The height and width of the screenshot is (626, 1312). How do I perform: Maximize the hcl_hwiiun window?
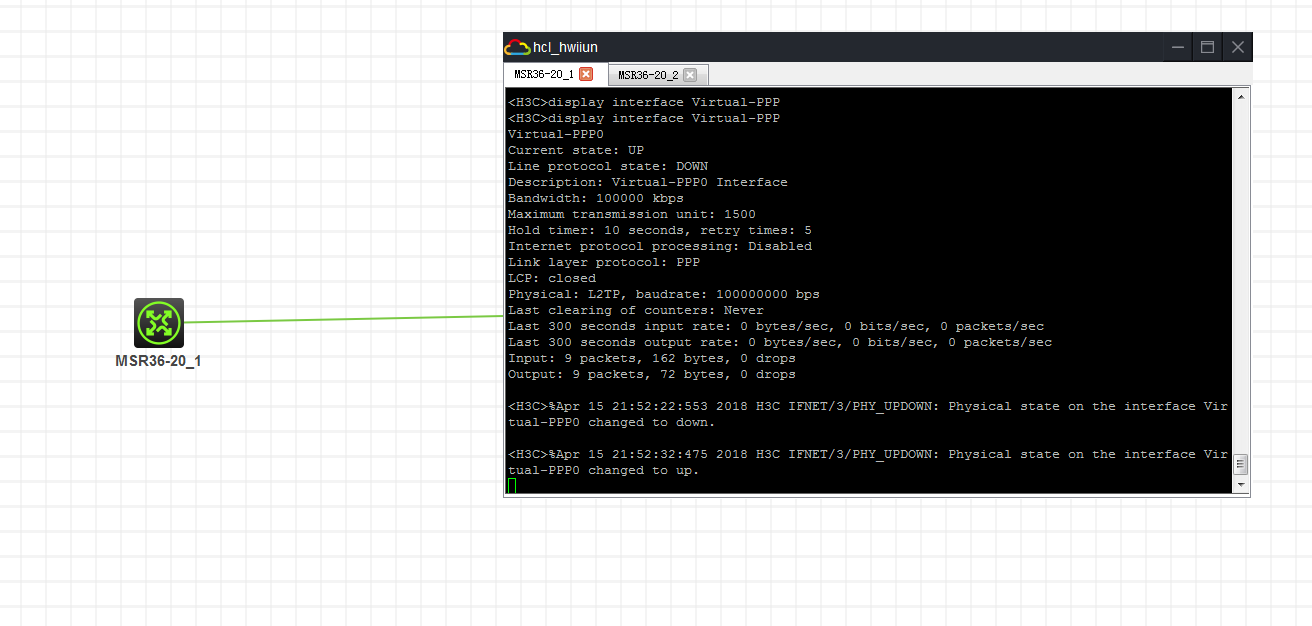pos(1208,47)
